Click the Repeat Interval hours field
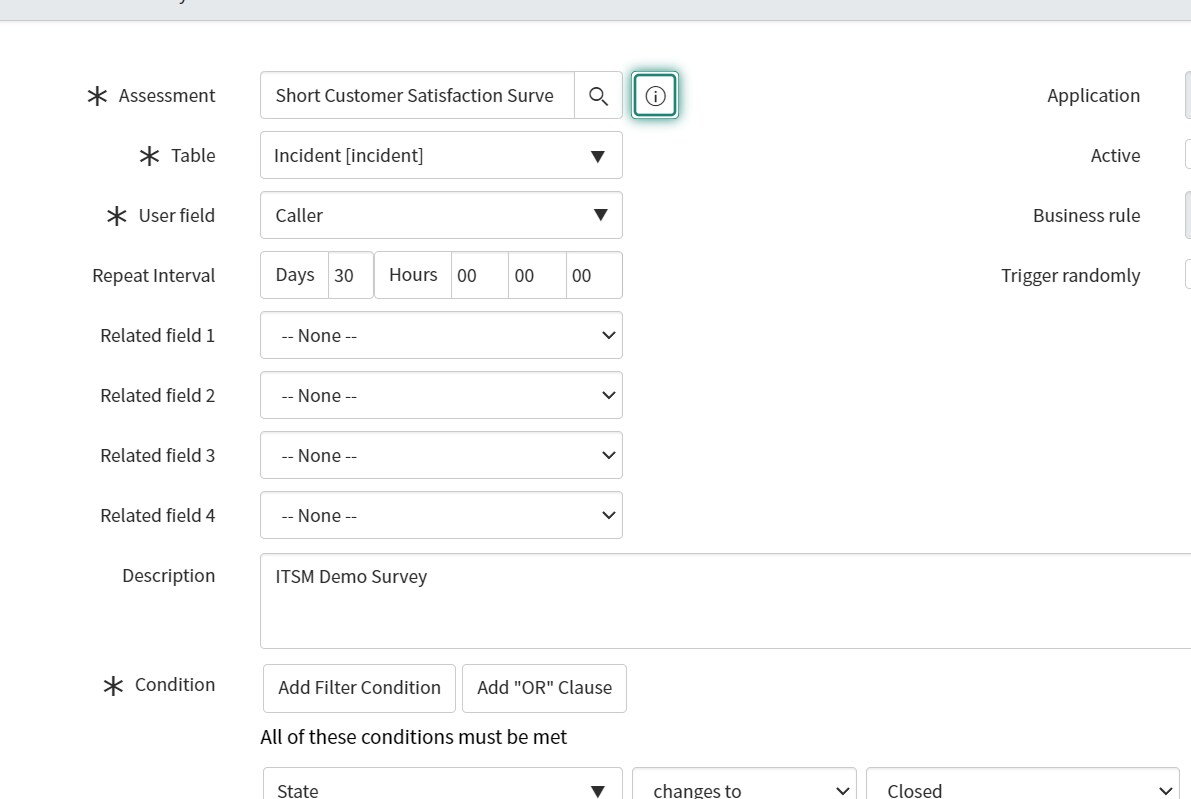The height and width of the screenshot is (799, 1191). 479,276
